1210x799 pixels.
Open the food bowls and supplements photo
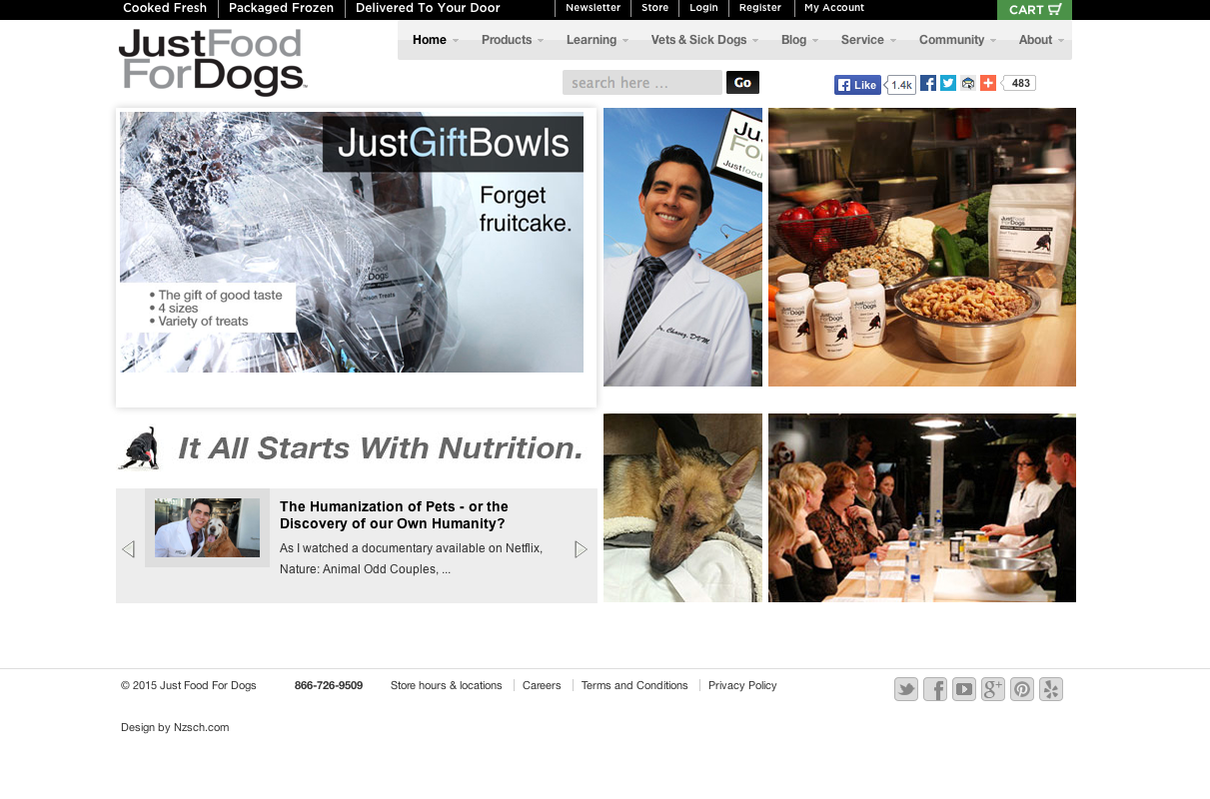click(x=922, y=247)
